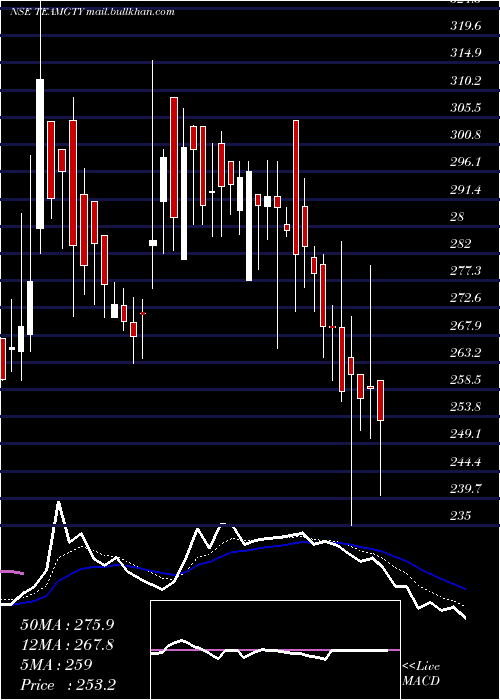Select the 244.4 price axis label
500x700 pixels.
pyautogui.click(x=466, y=462)
